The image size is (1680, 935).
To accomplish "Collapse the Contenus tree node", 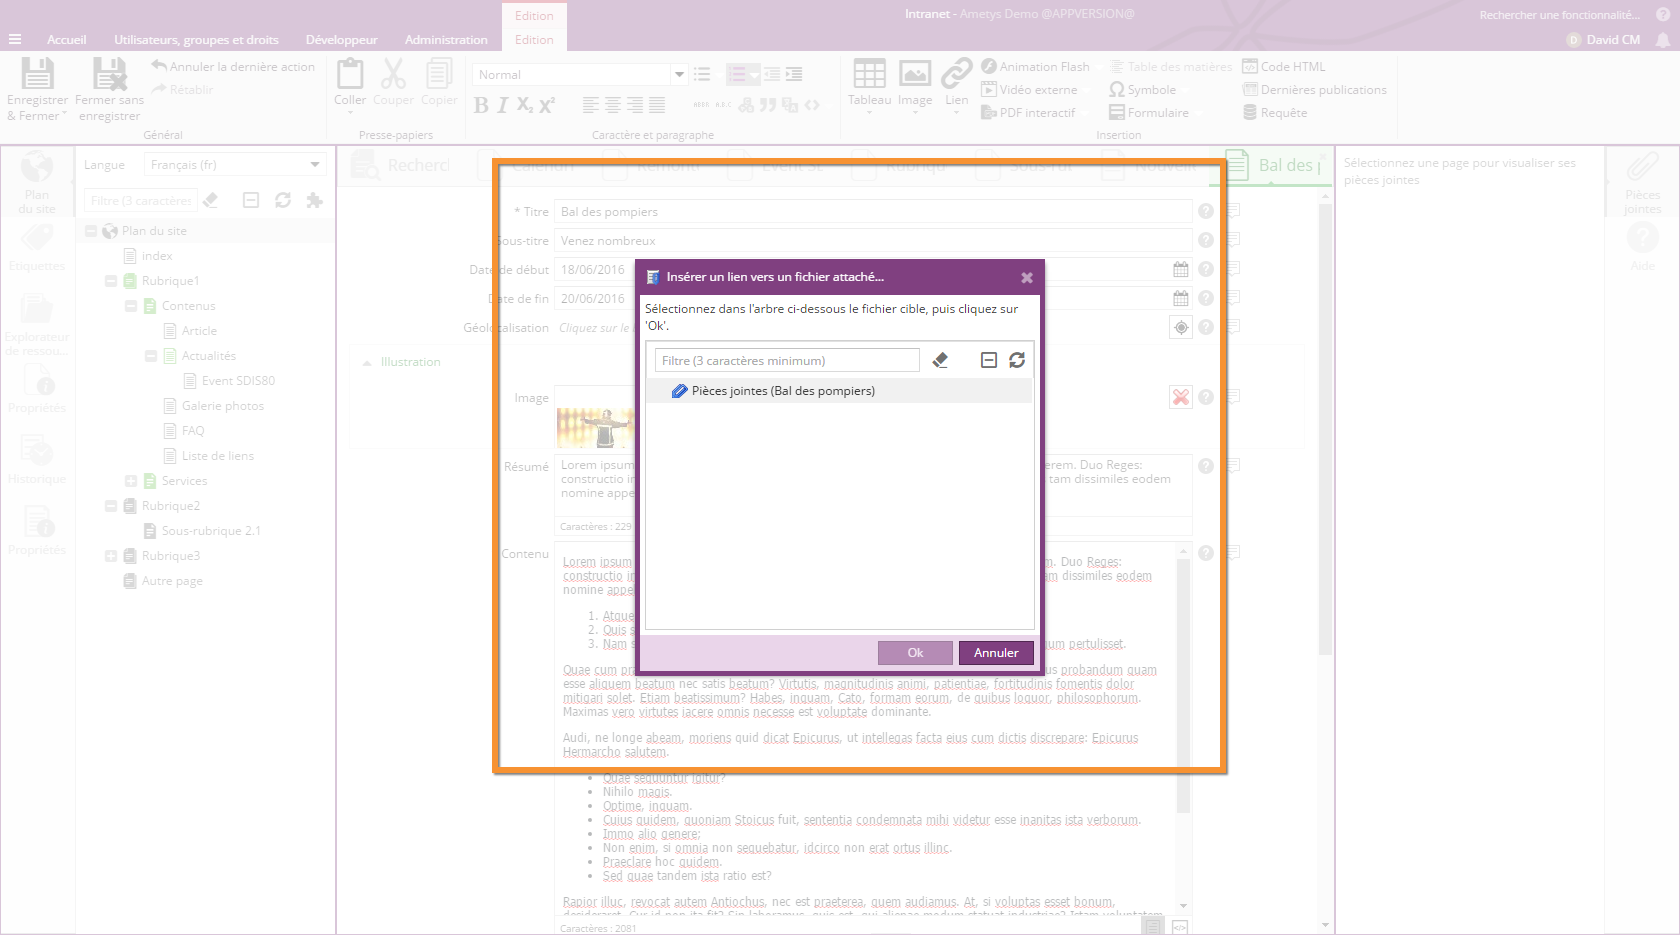I will (131, 306).
